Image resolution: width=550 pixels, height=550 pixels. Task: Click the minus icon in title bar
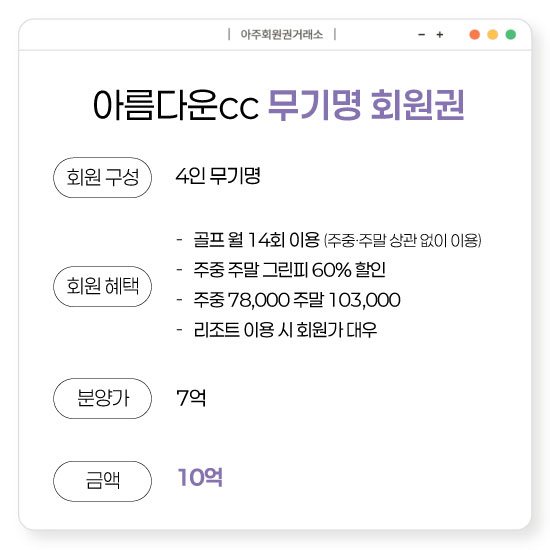click(422, 35)
